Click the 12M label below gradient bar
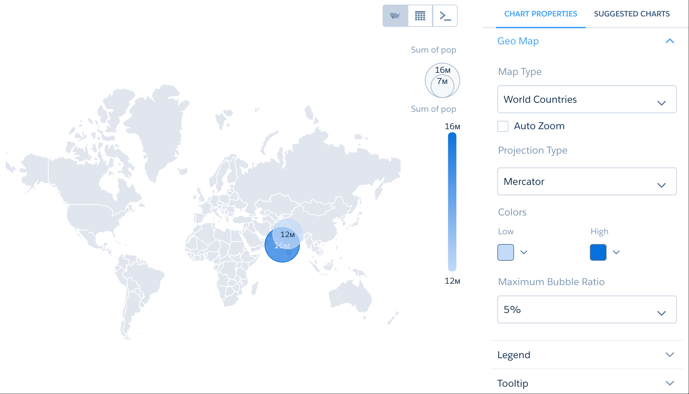Viewport: 689px width, 394px height. tap(452, 281)
